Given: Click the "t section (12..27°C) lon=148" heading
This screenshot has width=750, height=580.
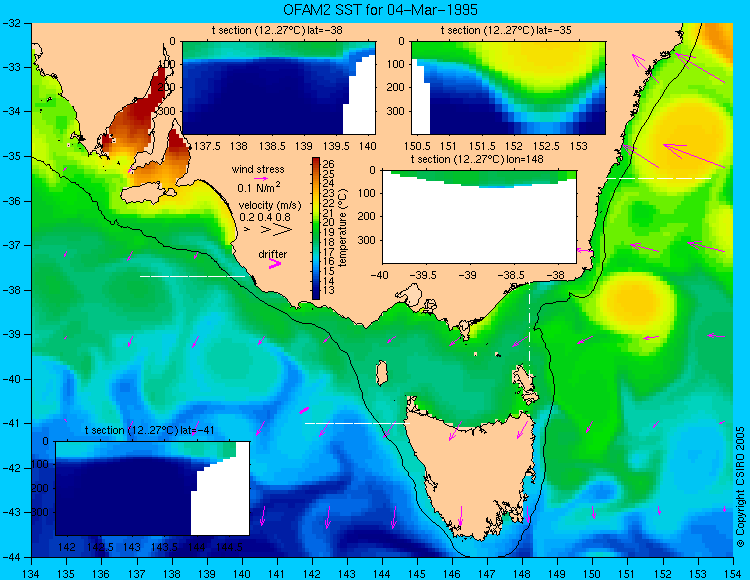Looking at the screenshot, I should 477,159.
